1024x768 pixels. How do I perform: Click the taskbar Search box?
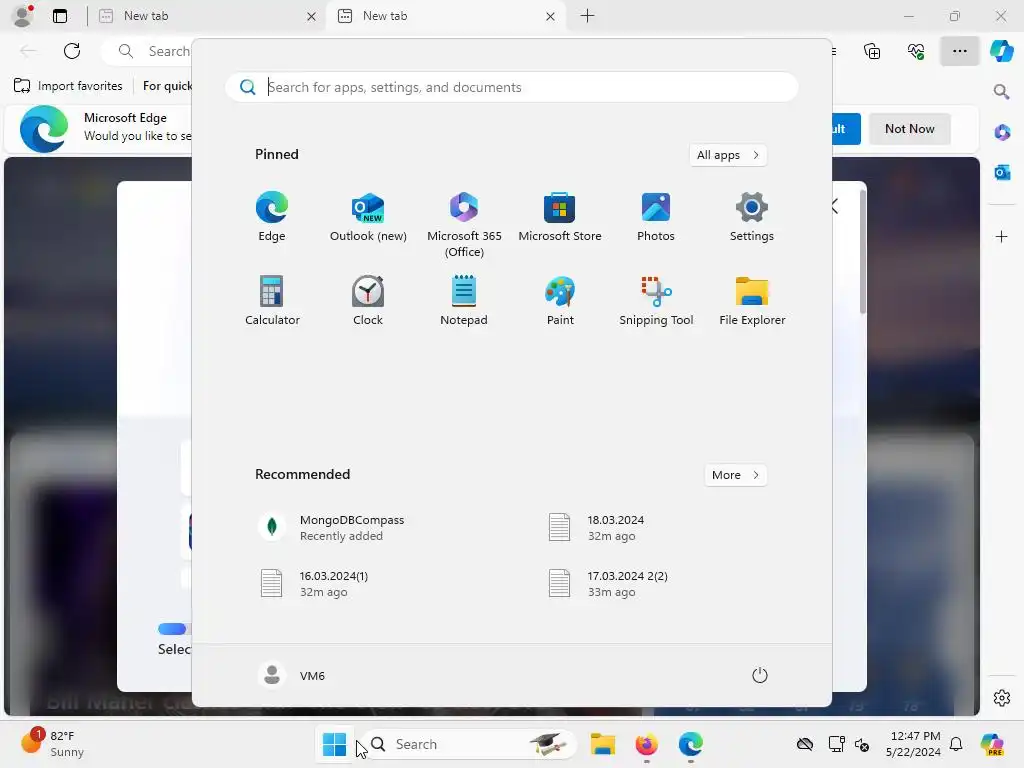coord(468,744)
